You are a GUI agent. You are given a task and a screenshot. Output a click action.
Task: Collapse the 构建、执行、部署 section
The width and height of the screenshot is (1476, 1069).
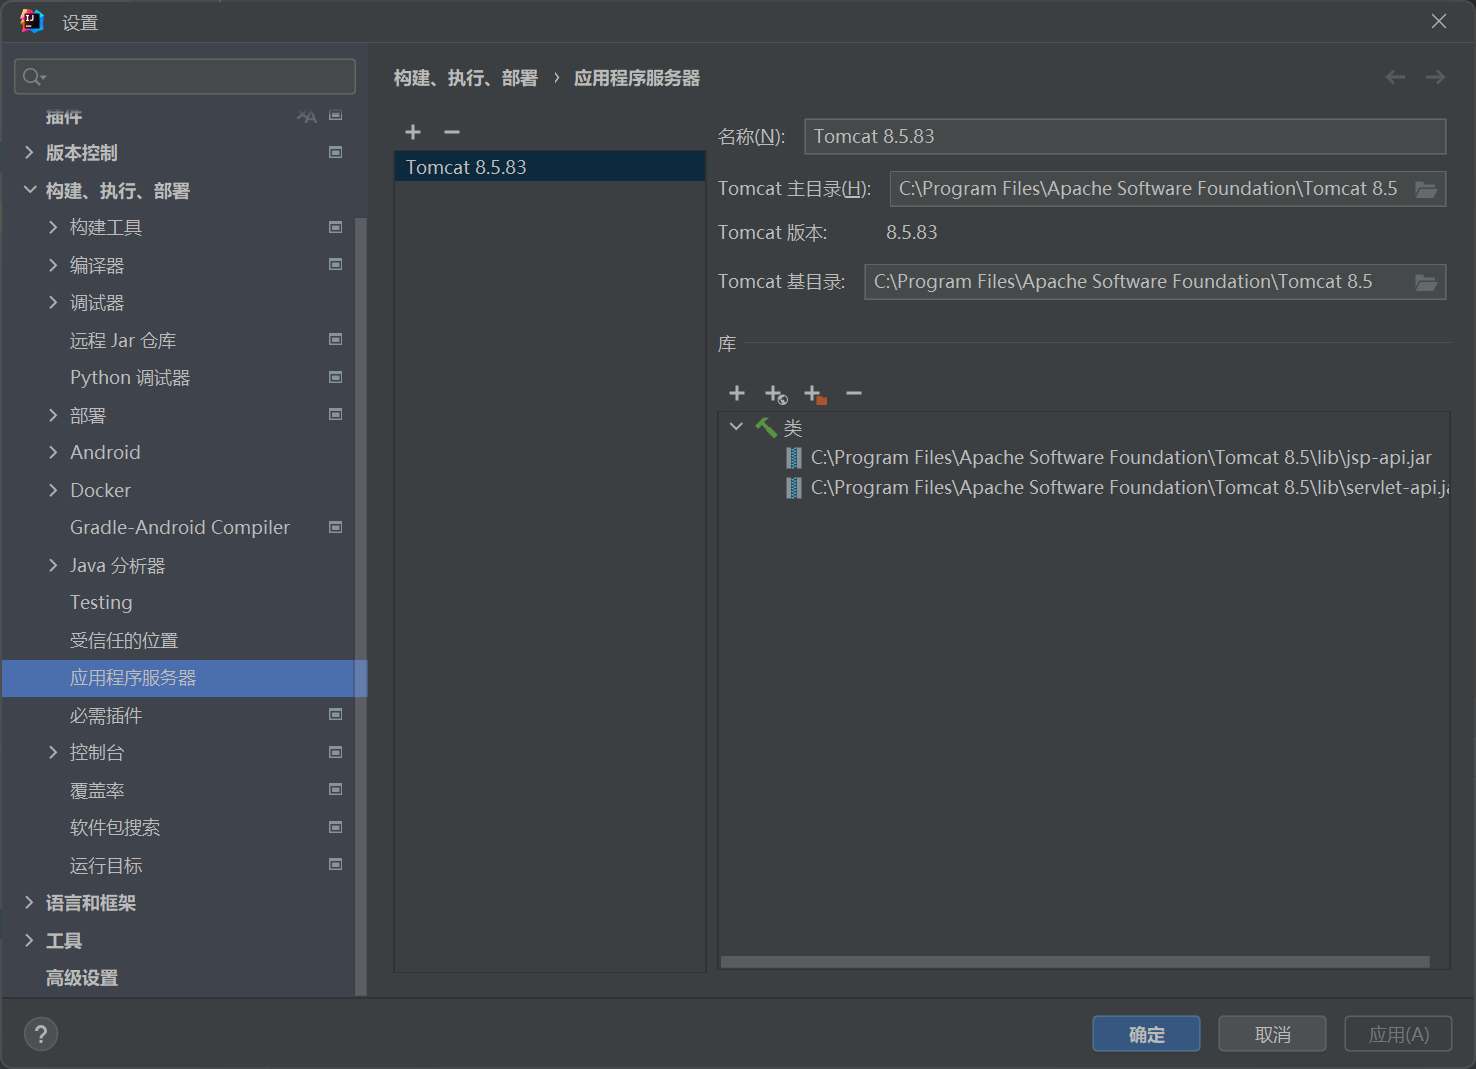click(x=29, y=190)
